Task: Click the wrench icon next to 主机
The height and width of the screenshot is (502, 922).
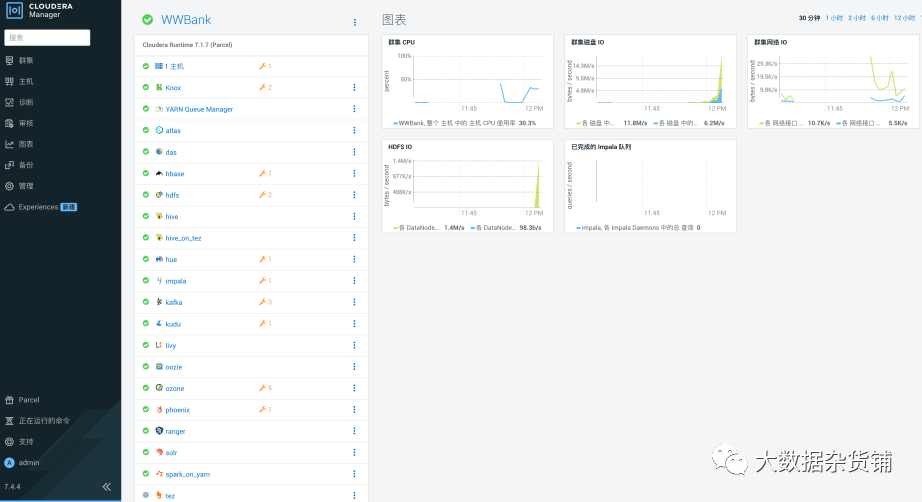Action: click(262, 66)
